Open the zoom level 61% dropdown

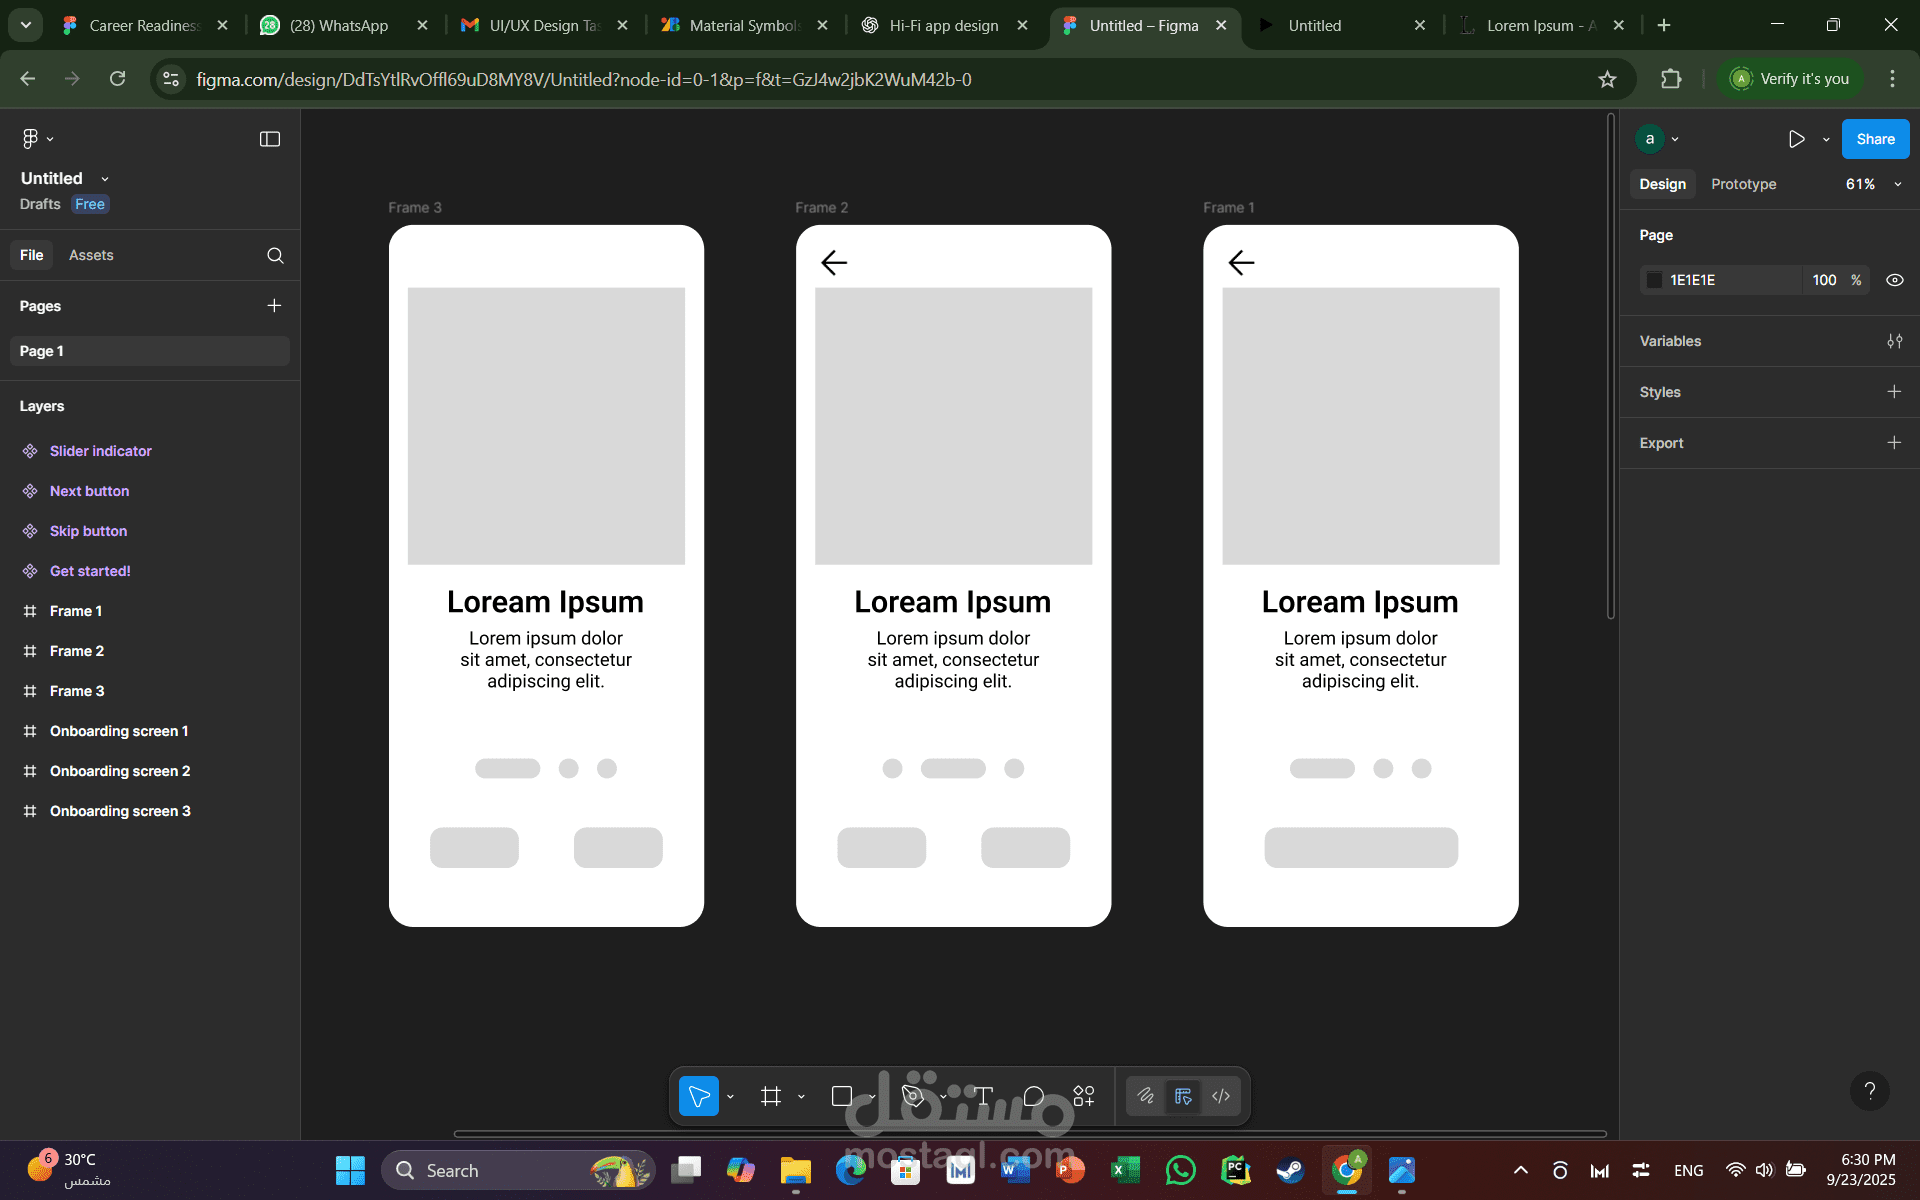(x=1873, y=184)
